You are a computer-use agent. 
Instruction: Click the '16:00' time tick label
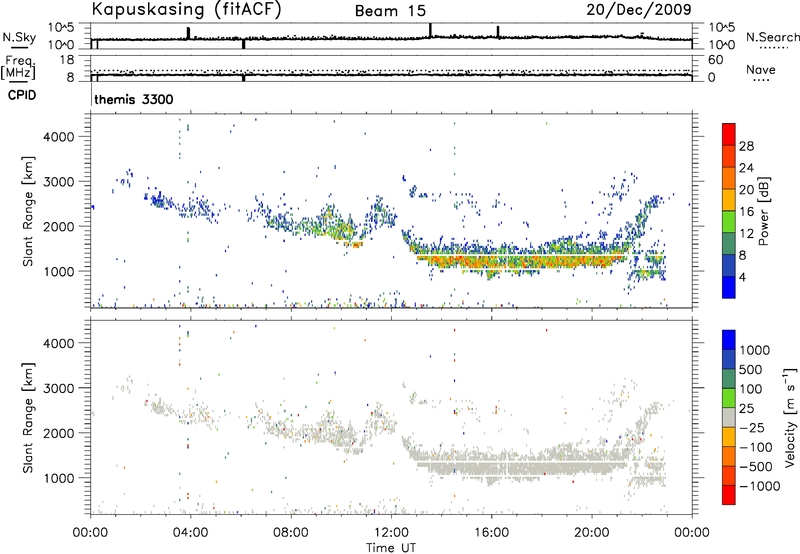tap(491, 533)
